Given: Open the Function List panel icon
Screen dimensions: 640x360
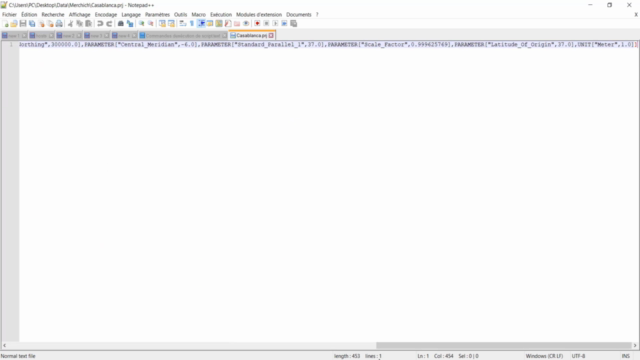Looking at the screenshot, I should click(x=228, y=24).
